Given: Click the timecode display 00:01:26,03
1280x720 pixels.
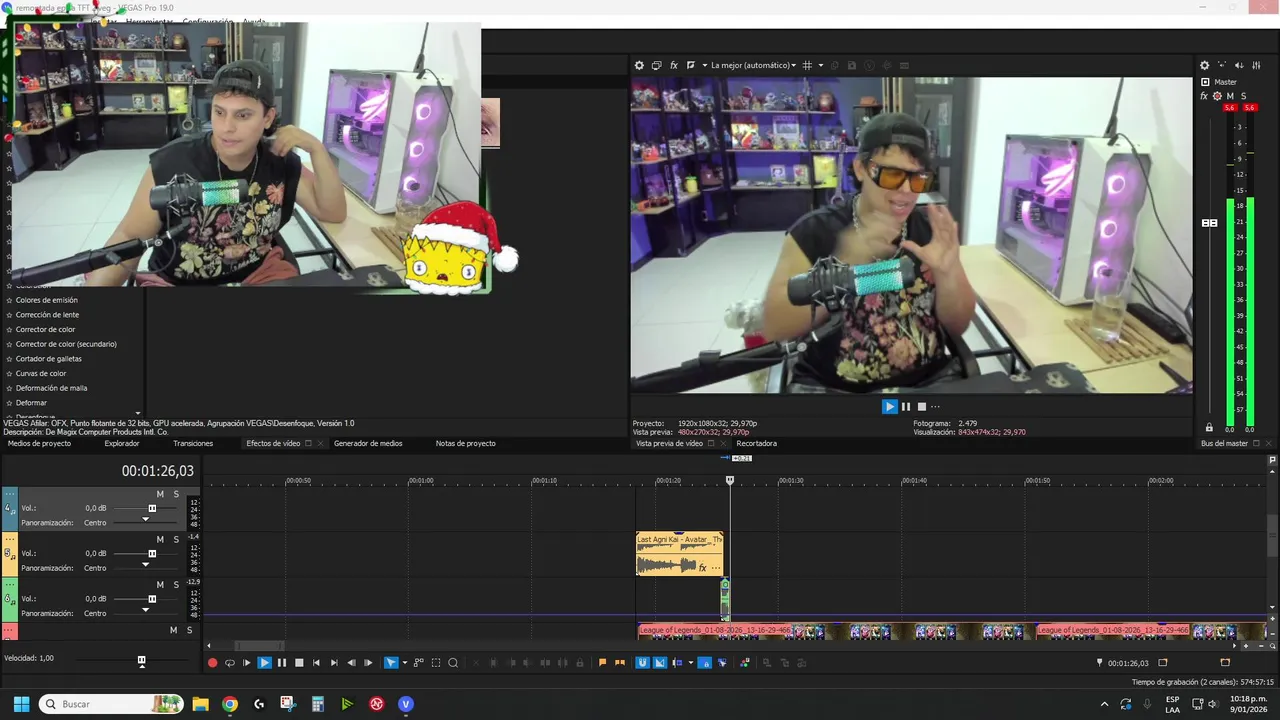Looking at the screenshot, I should point(158,471).
